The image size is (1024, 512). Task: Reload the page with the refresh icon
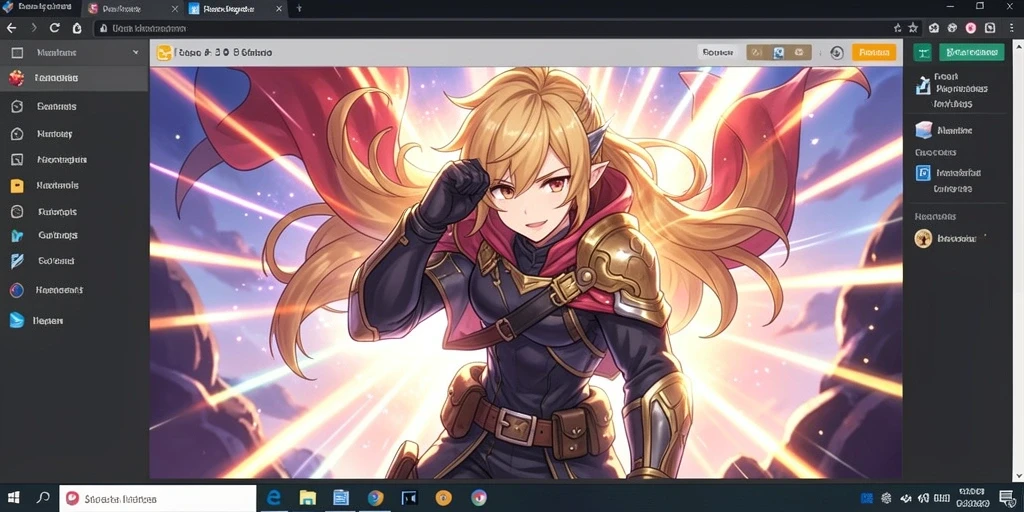coord(55,28)
